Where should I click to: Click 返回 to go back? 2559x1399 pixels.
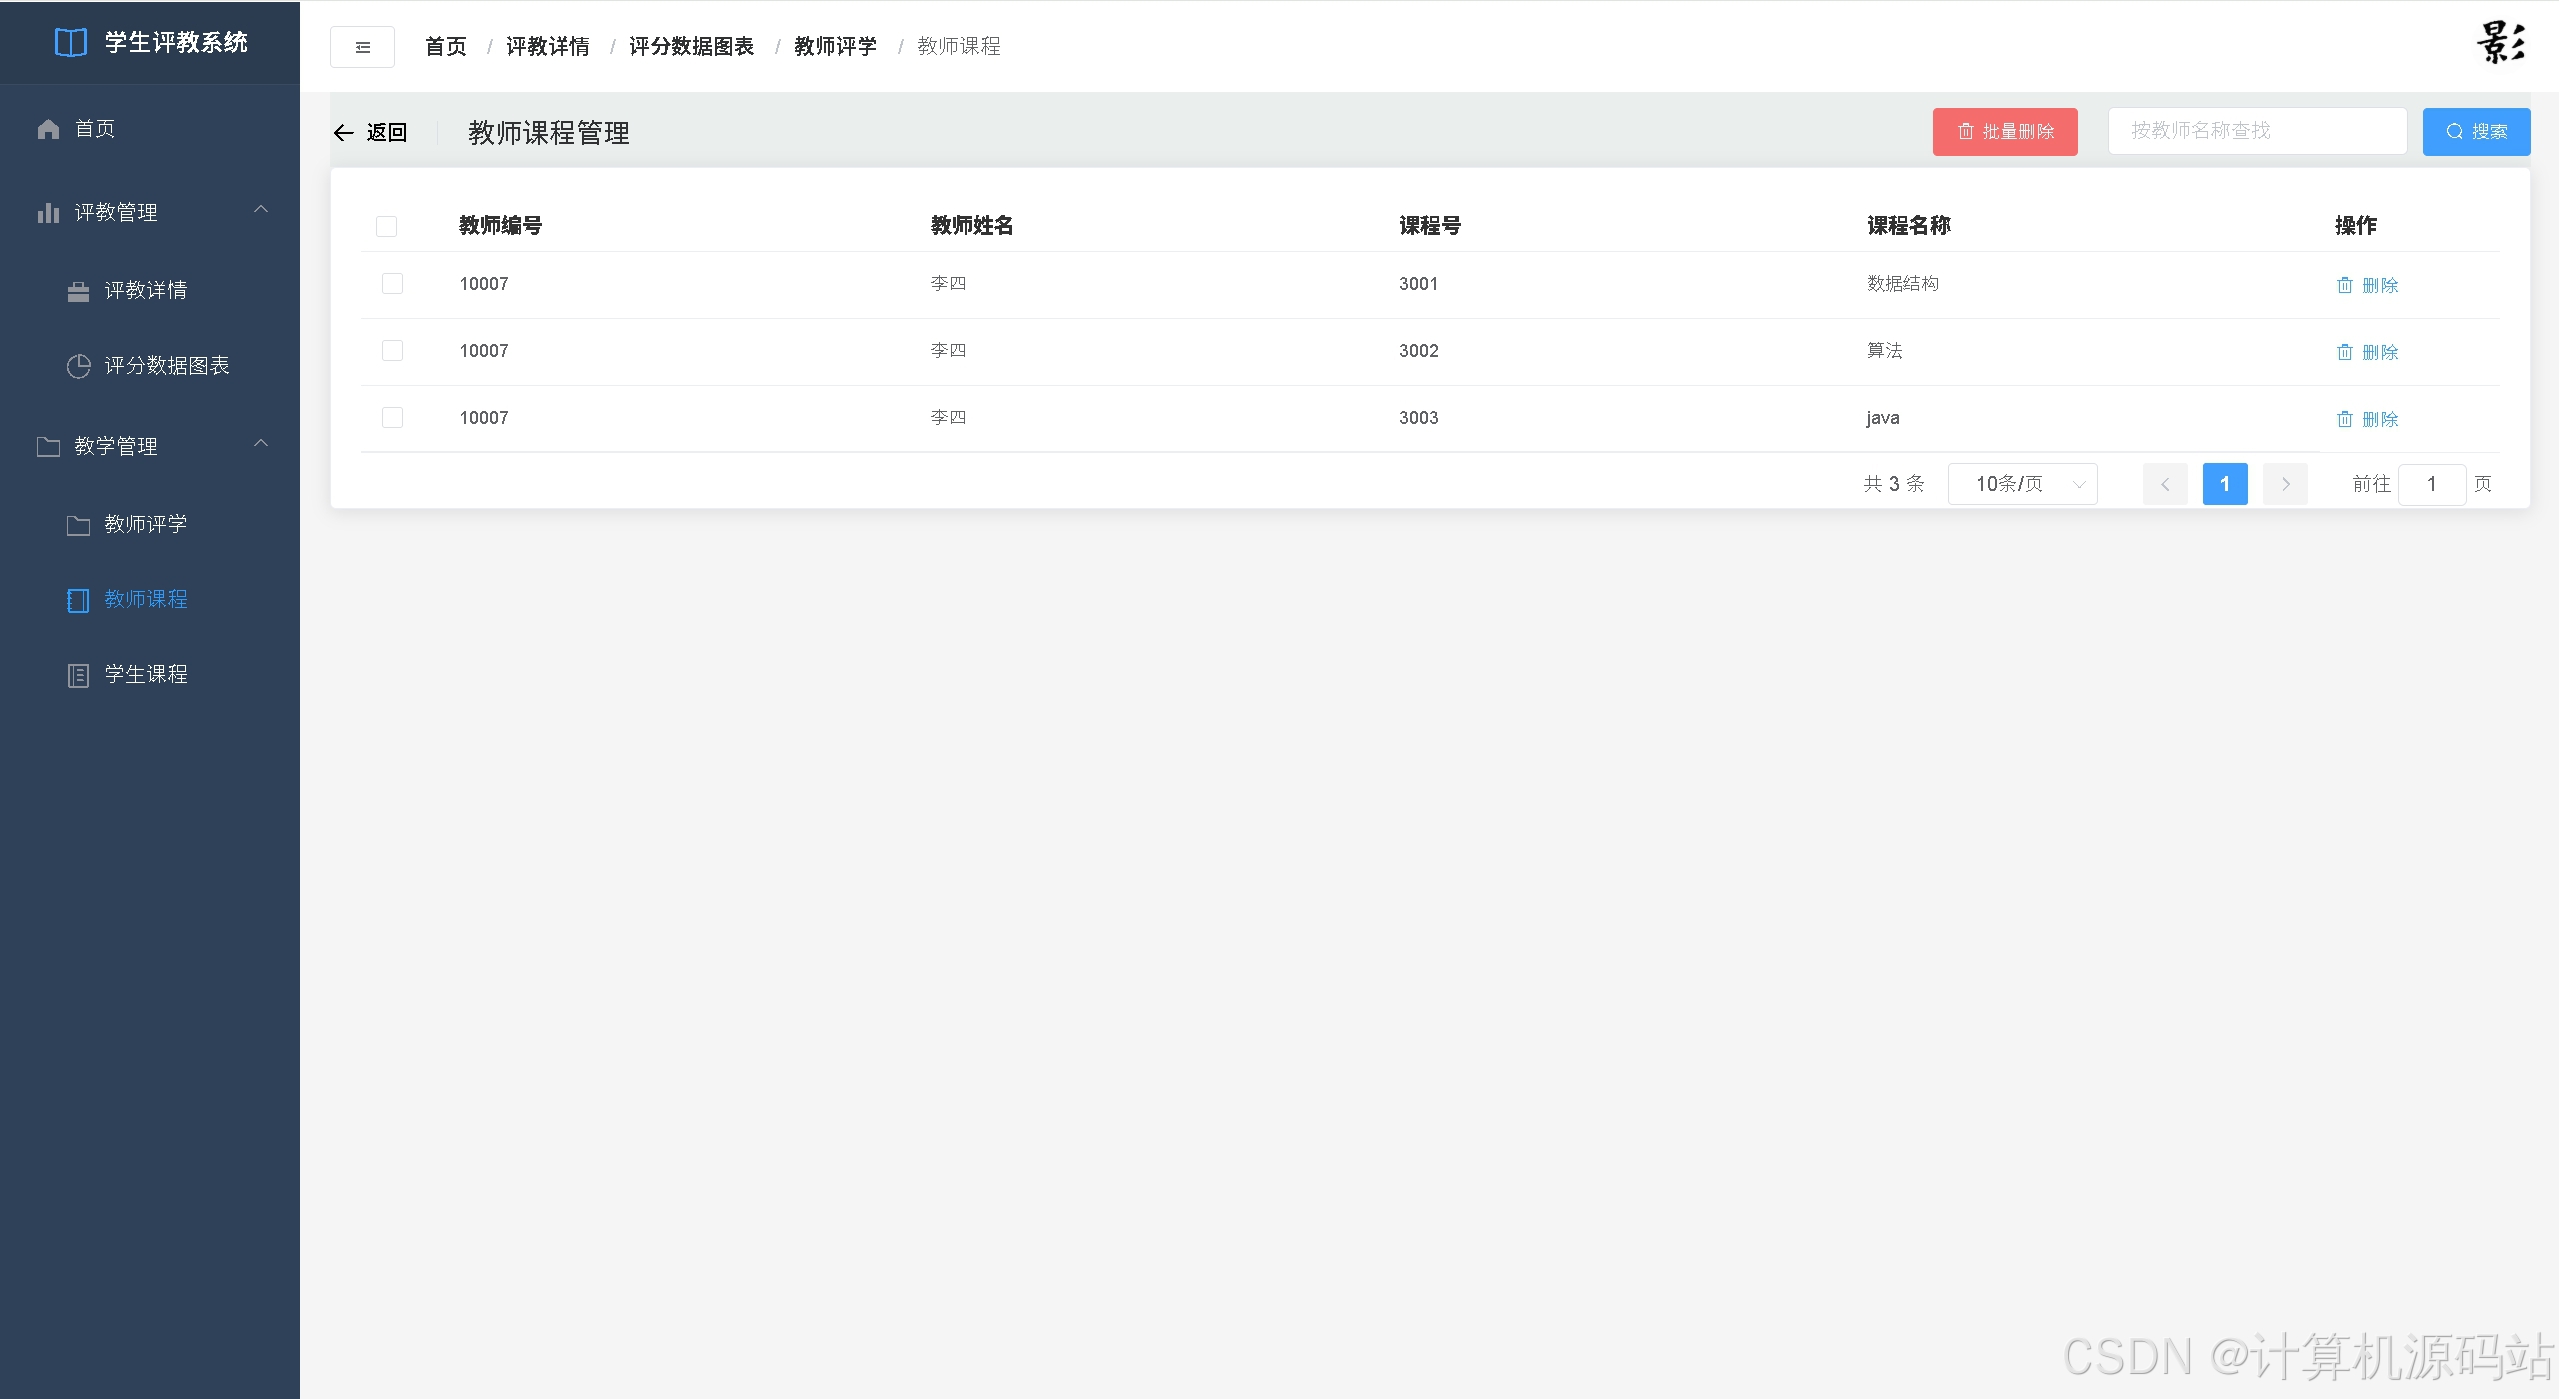(386, 133)
